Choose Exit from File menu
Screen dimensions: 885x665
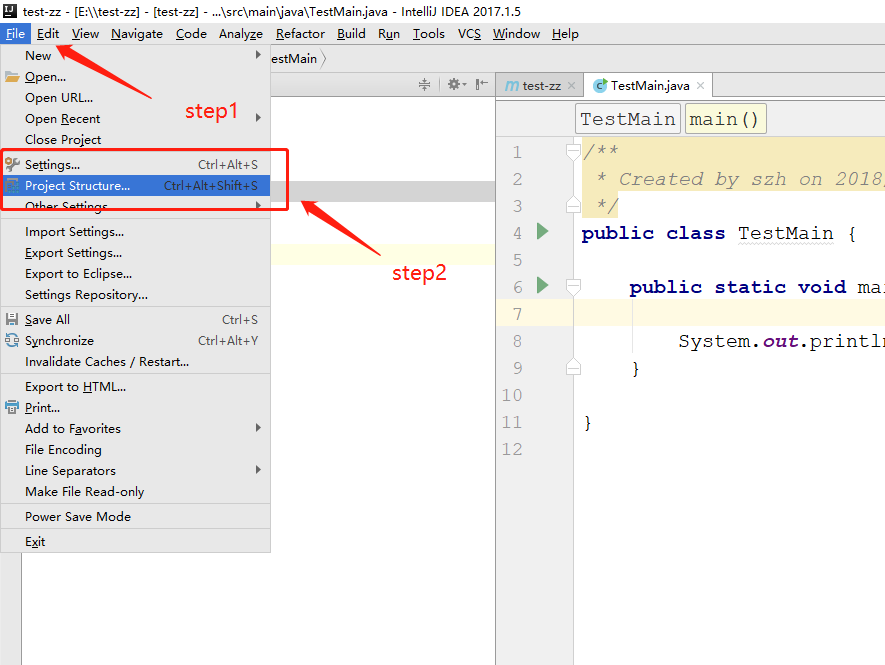[135, 542]
